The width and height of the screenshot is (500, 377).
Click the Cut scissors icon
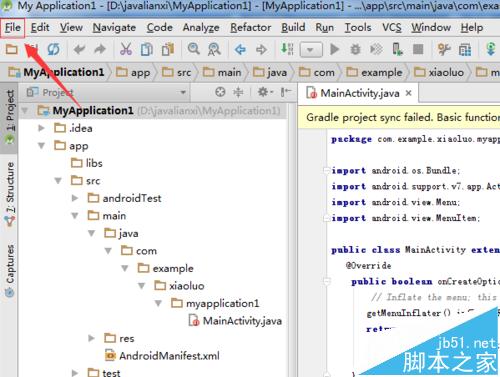pos(126,50)
